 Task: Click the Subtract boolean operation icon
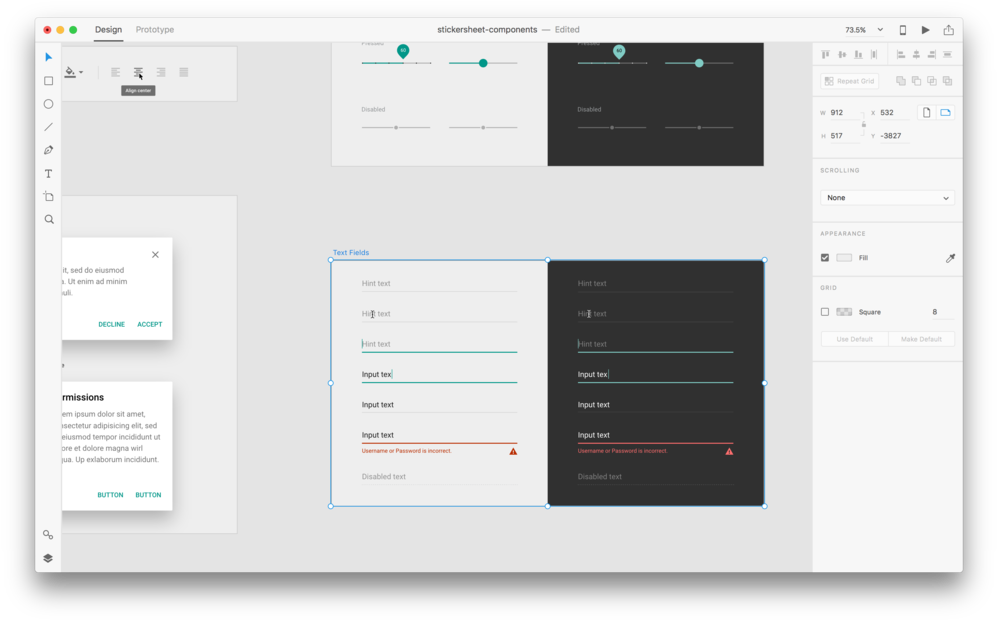coord(916,81)
